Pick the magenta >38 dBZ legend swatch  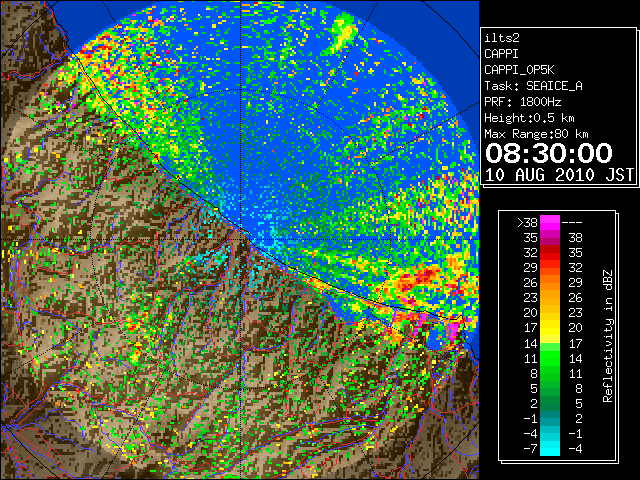550,223
